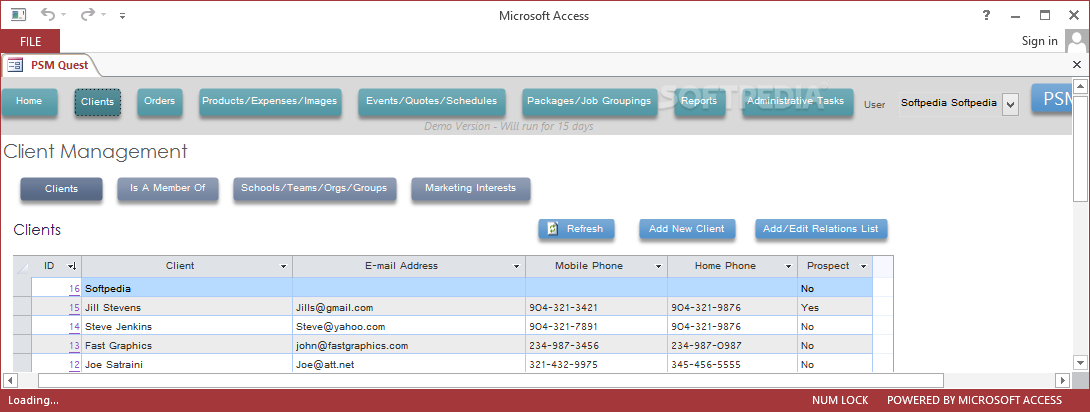Screen dimensions: 1090x412
Task: Click Prospect cell showing Yes
Action: pos(835,307)
